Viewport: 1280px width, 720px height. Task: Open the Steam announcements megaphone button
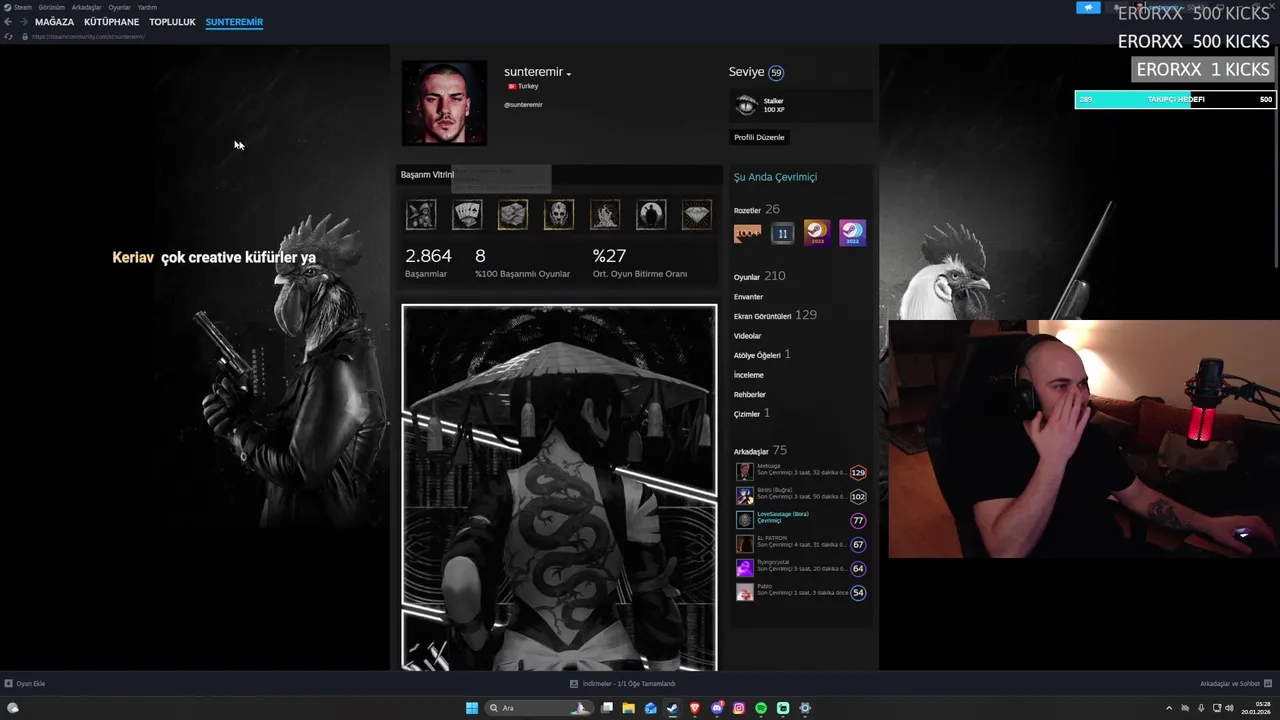(x=1088, y=7)
